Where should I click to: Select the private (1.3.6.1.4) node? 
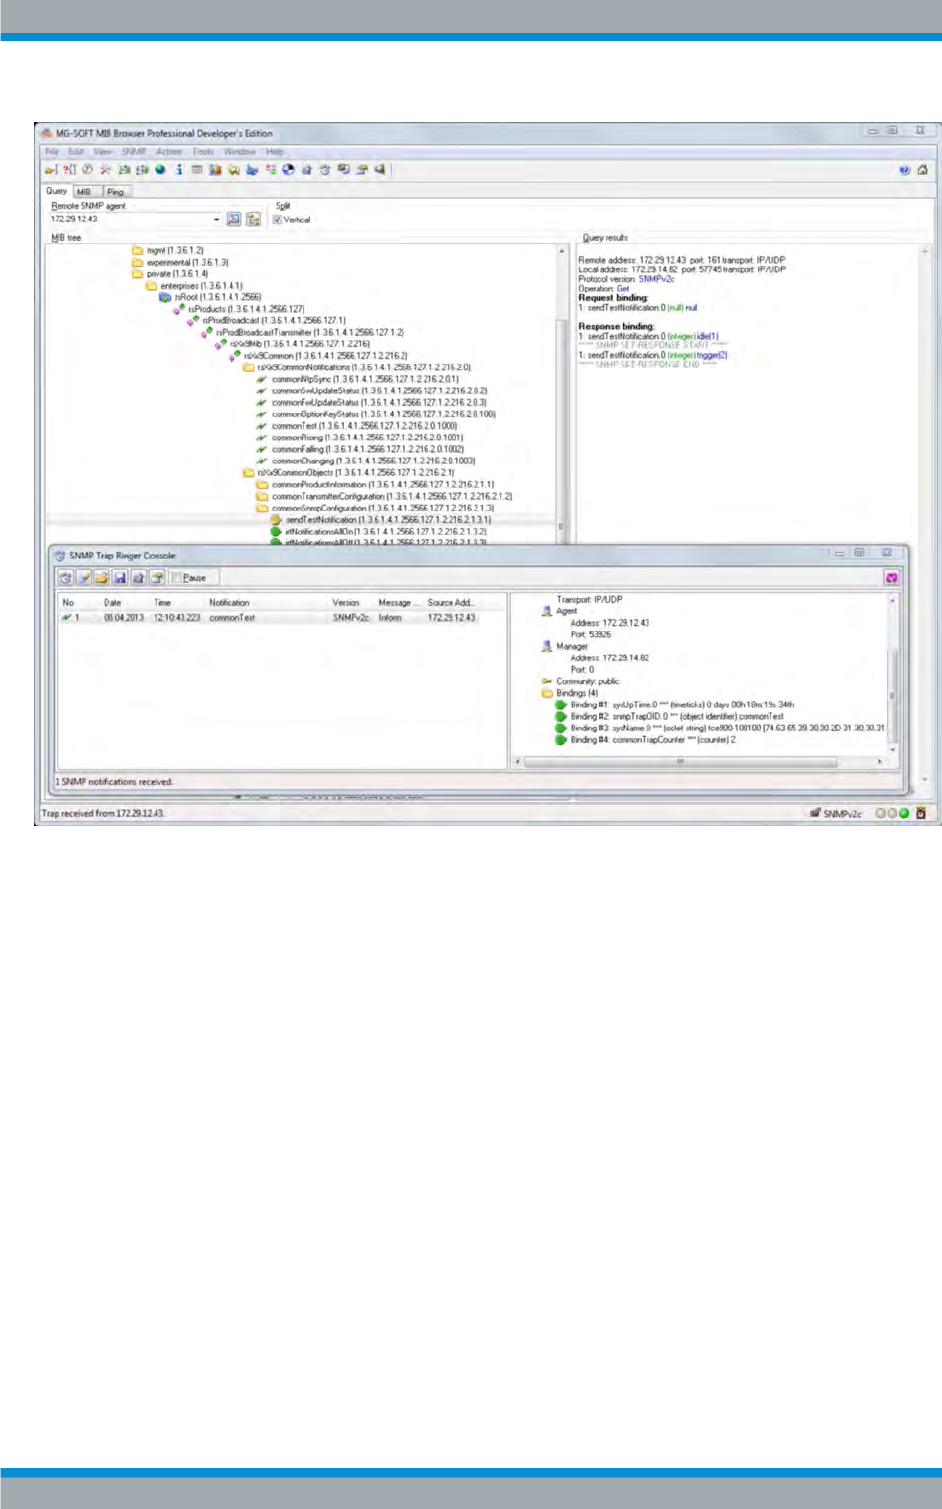pyautogui.click(x=170, y=274)
